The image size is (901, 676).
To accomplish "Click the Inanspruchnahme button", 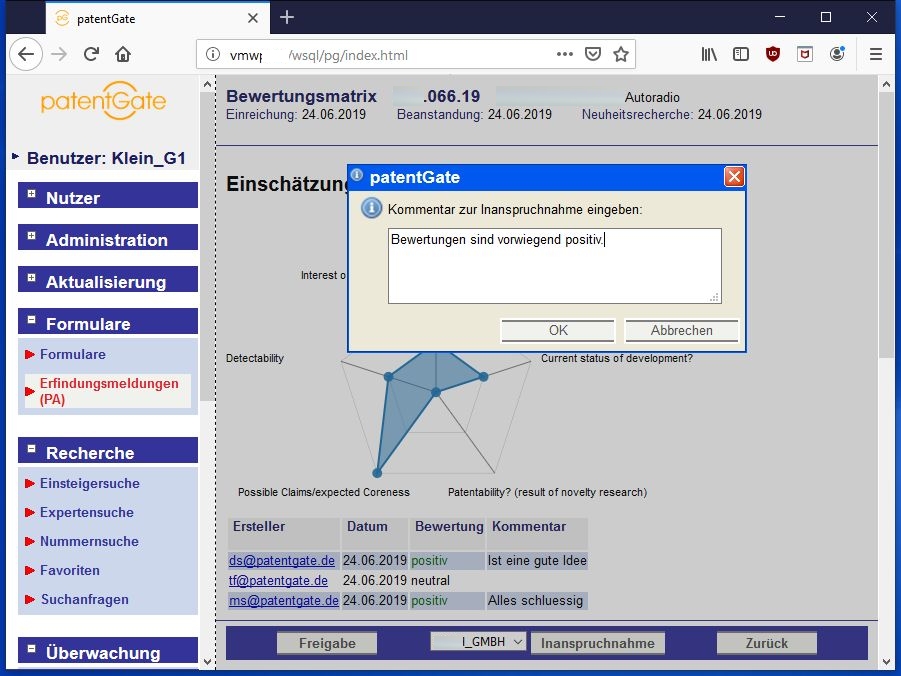I will tap(598, 643).
